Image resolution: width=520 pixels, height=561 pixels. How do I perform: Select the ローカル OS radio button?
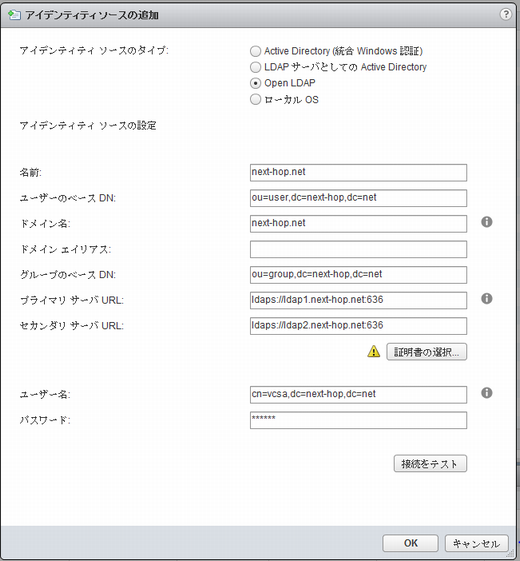coord(255,99)
